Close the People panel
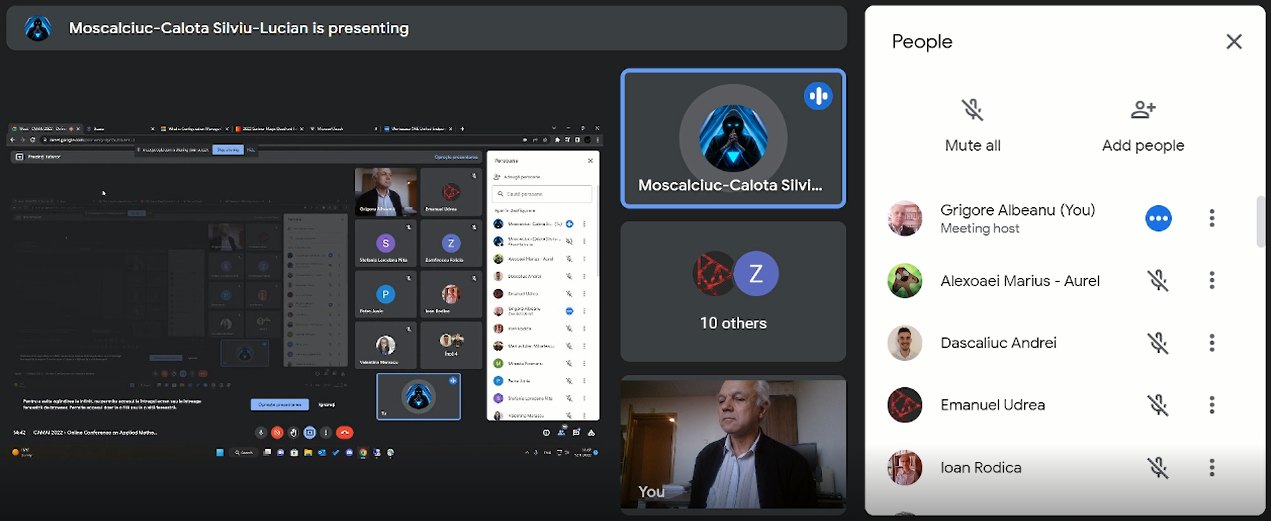This screenshot has height=521, width=1271. [1234, 41]
